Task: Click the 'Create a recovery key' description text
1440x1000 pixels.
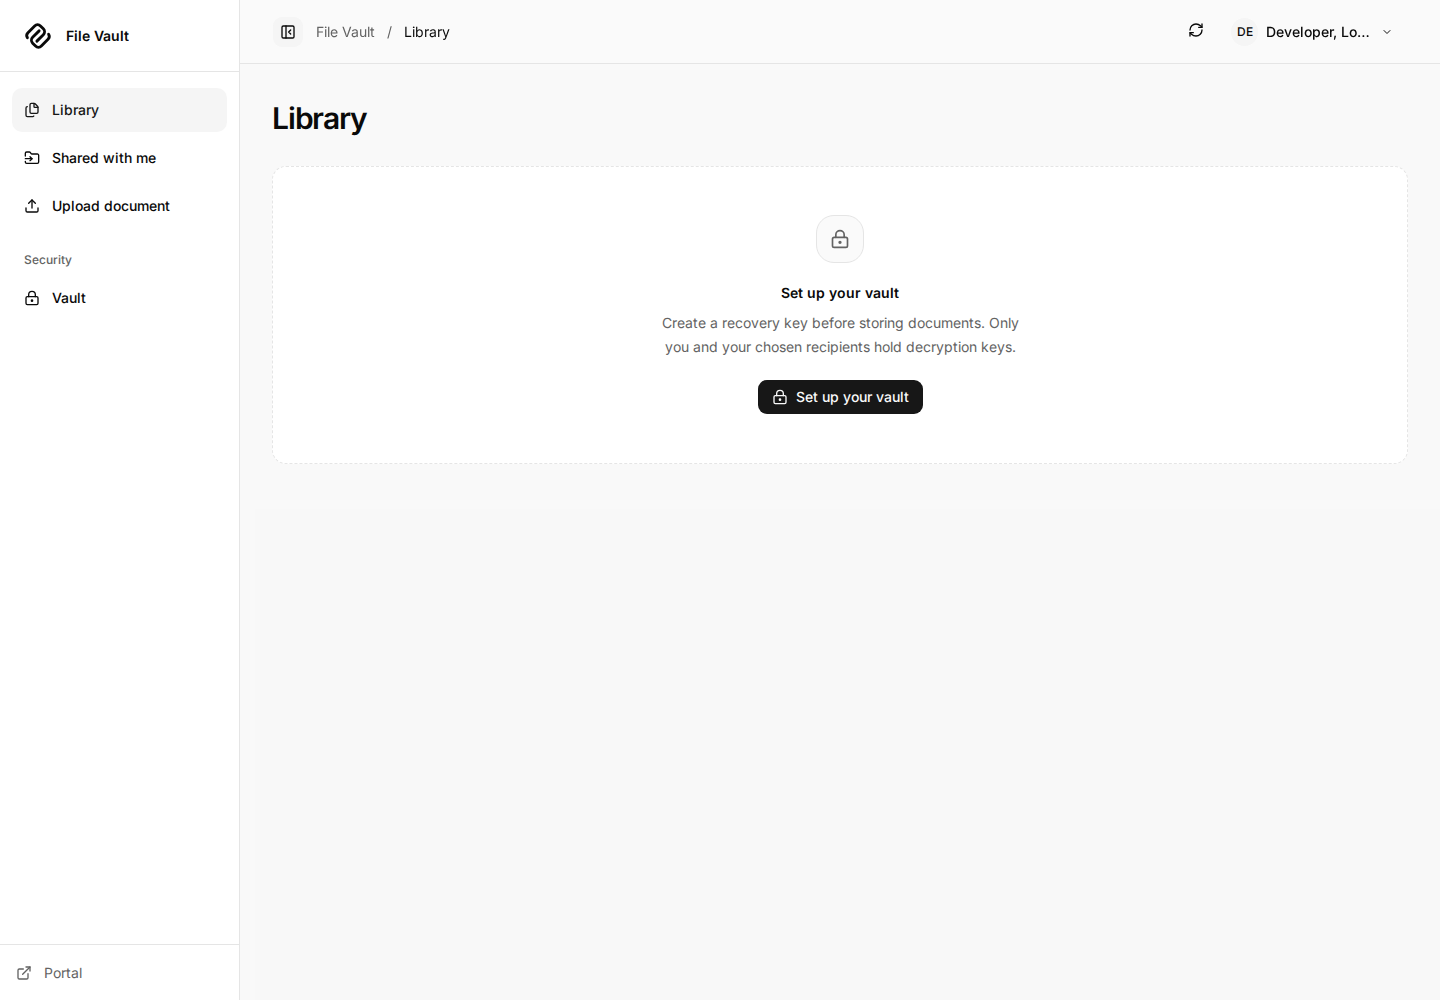Action: pyautogui.click(x=840, y=335)
